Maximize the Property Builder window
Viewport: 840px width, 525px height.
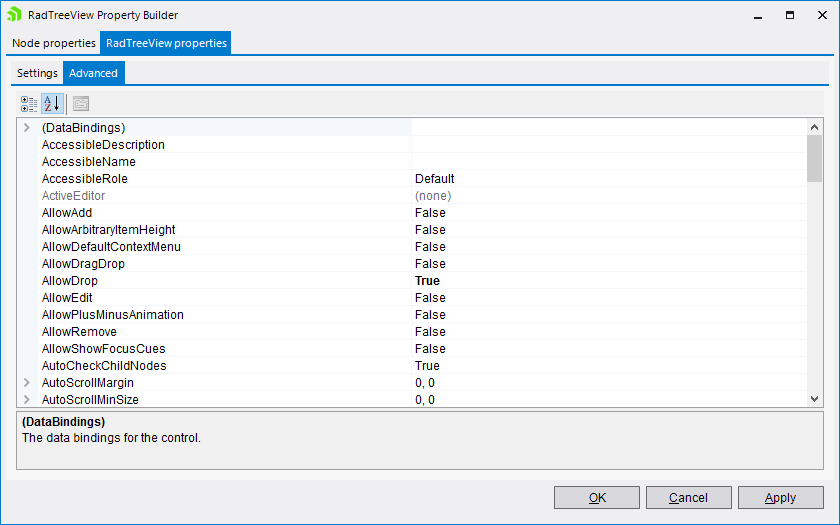790,15
